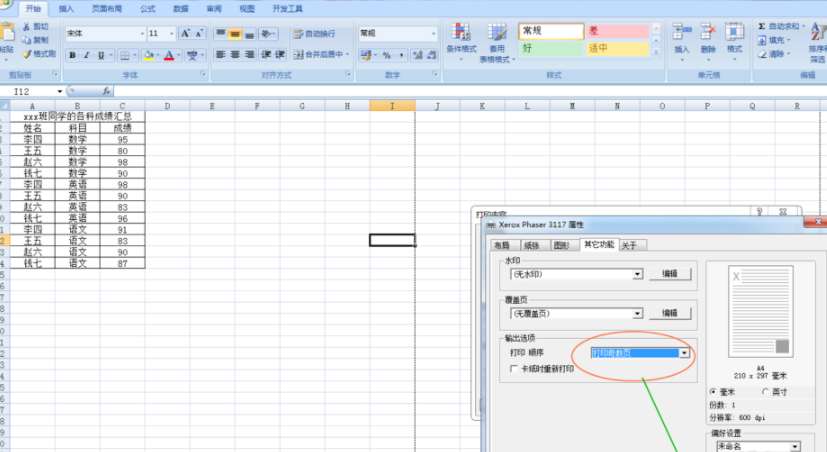
Task: Click the red Font Color swatch
Action: (x=169, y=55)
